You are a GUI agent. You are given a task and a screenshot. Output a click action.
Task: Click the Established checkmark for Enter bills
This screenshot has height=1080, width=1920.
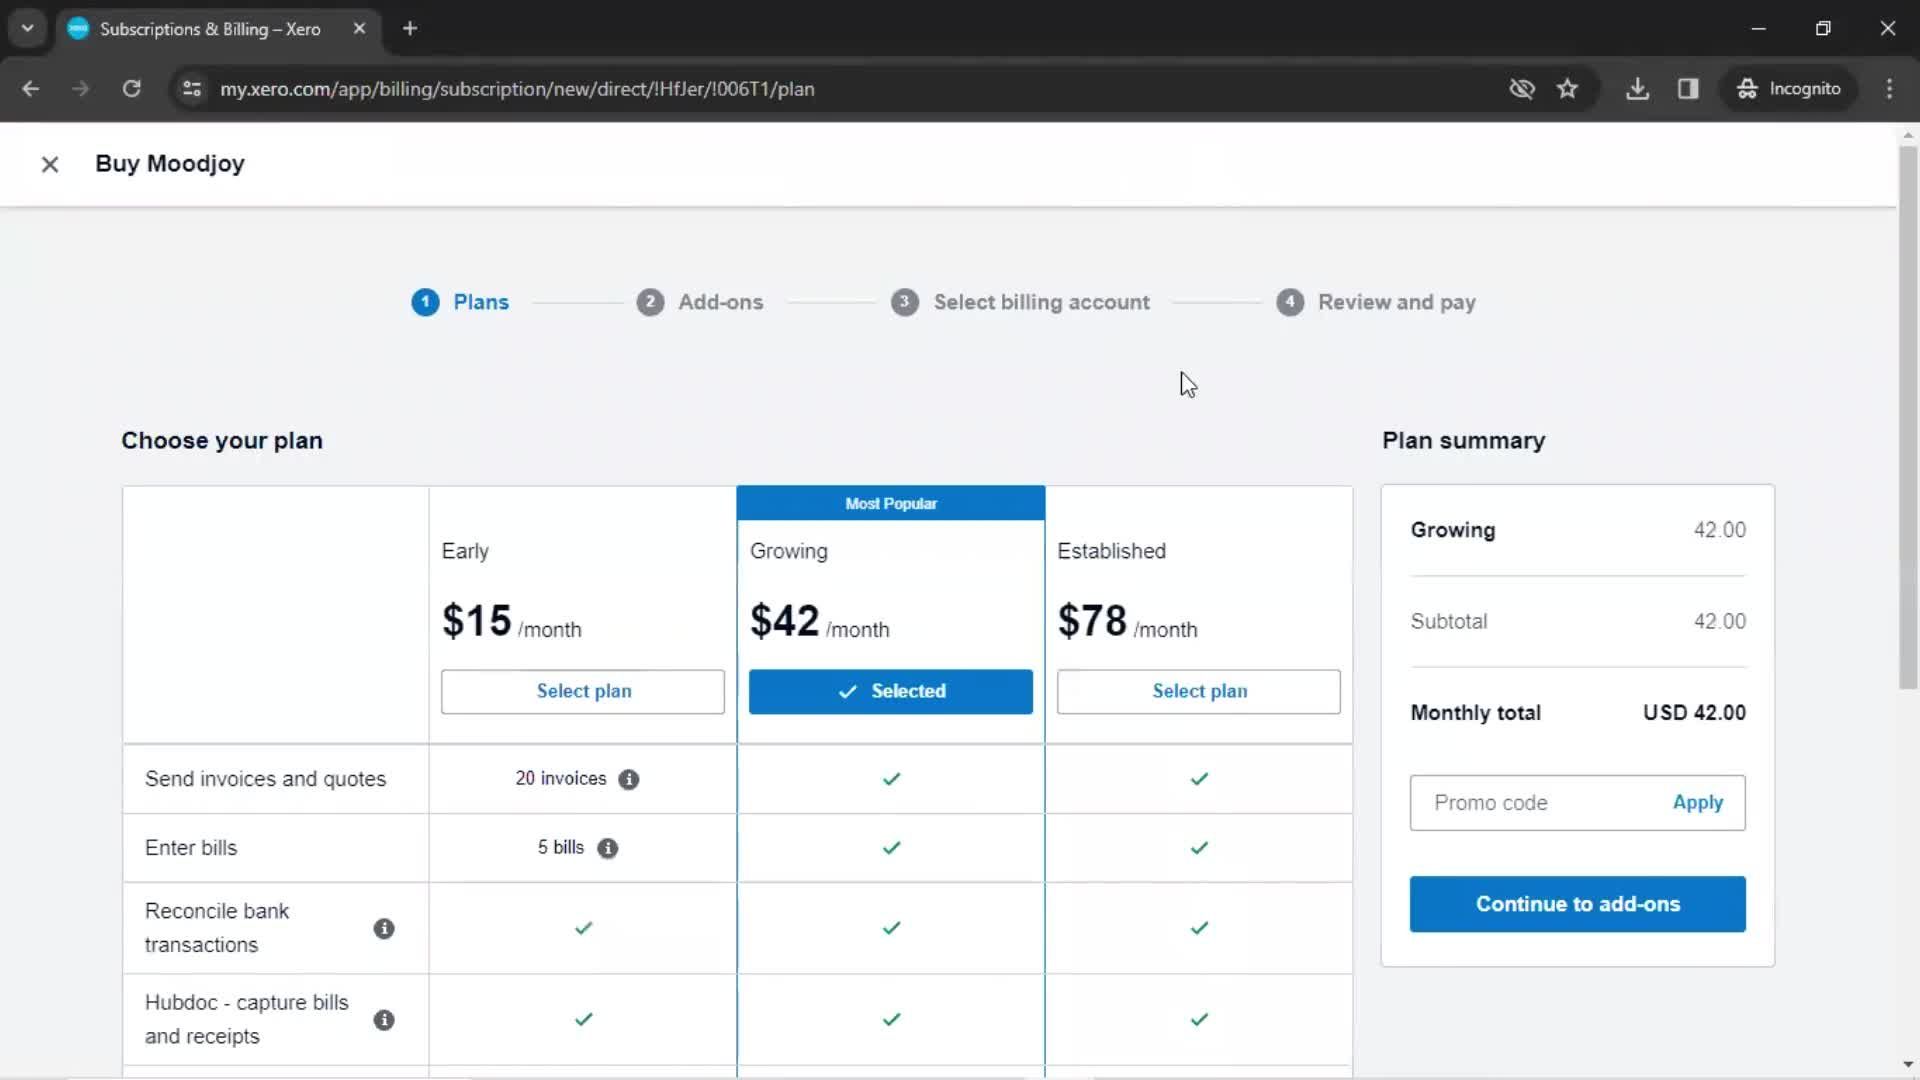[1199, 848]
